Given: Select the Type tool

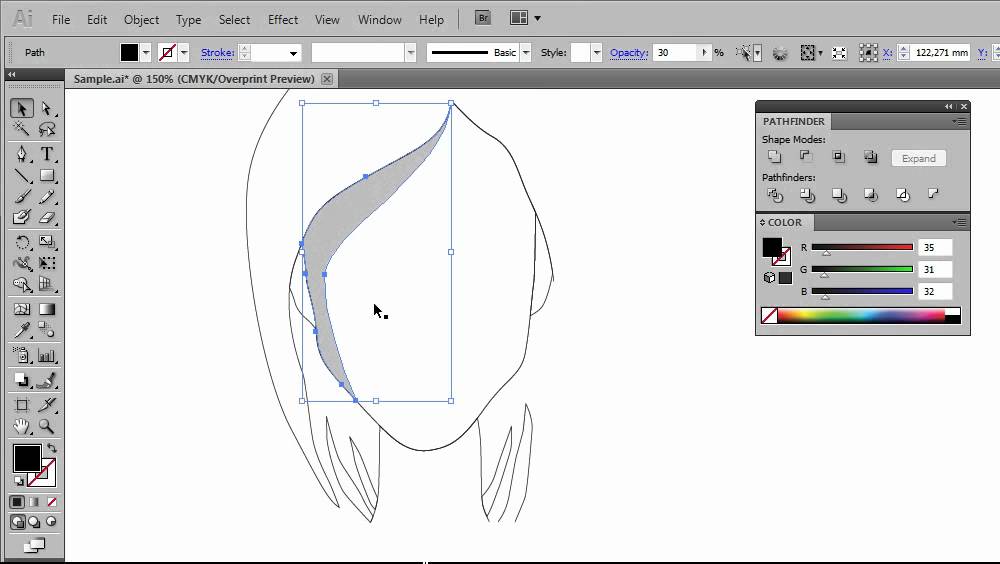Looking at the screenshot, I should point(47,154).
